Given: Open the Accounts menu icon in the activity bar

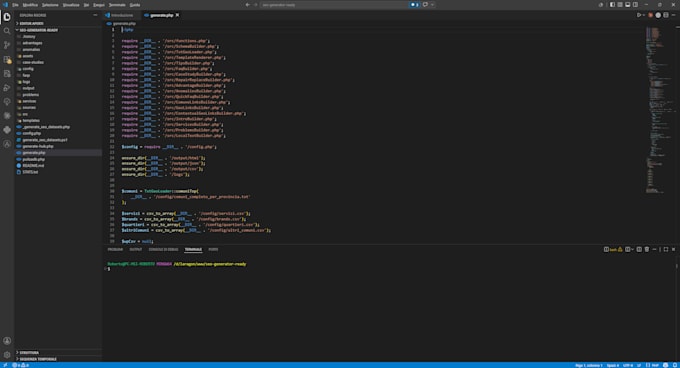Looking at the screenshot, I should [7, 341].
